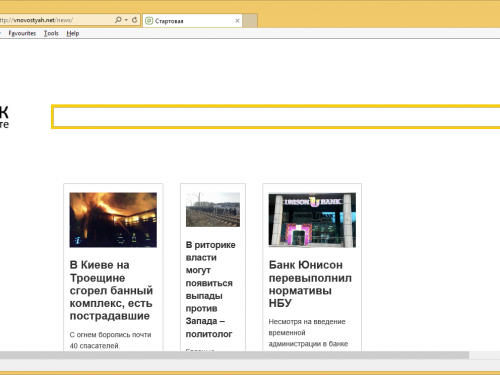Click text С огнем боролись почти 40 спасателей
500x375 pixels.
[x=110, y=340]
